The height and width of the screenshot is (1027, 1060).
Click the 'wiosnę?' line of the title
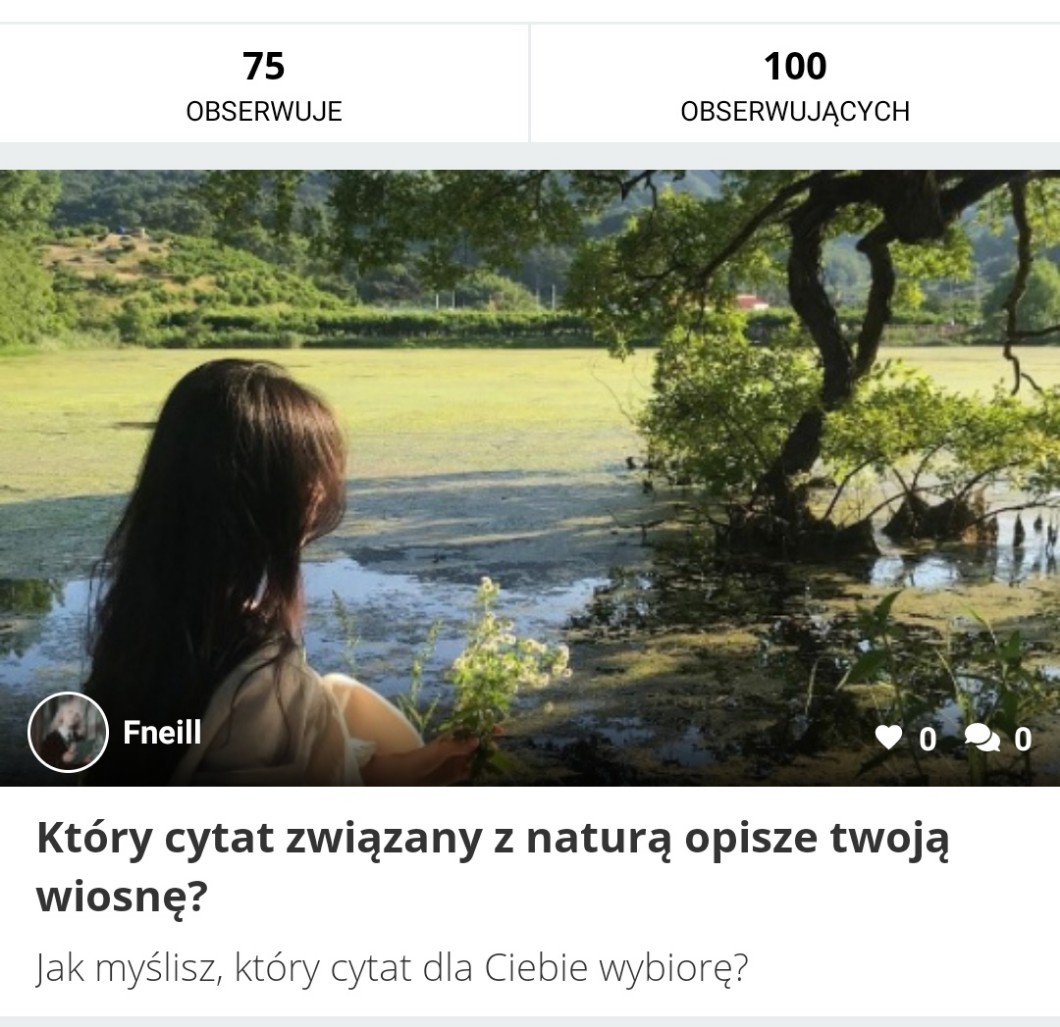[121, 897]
